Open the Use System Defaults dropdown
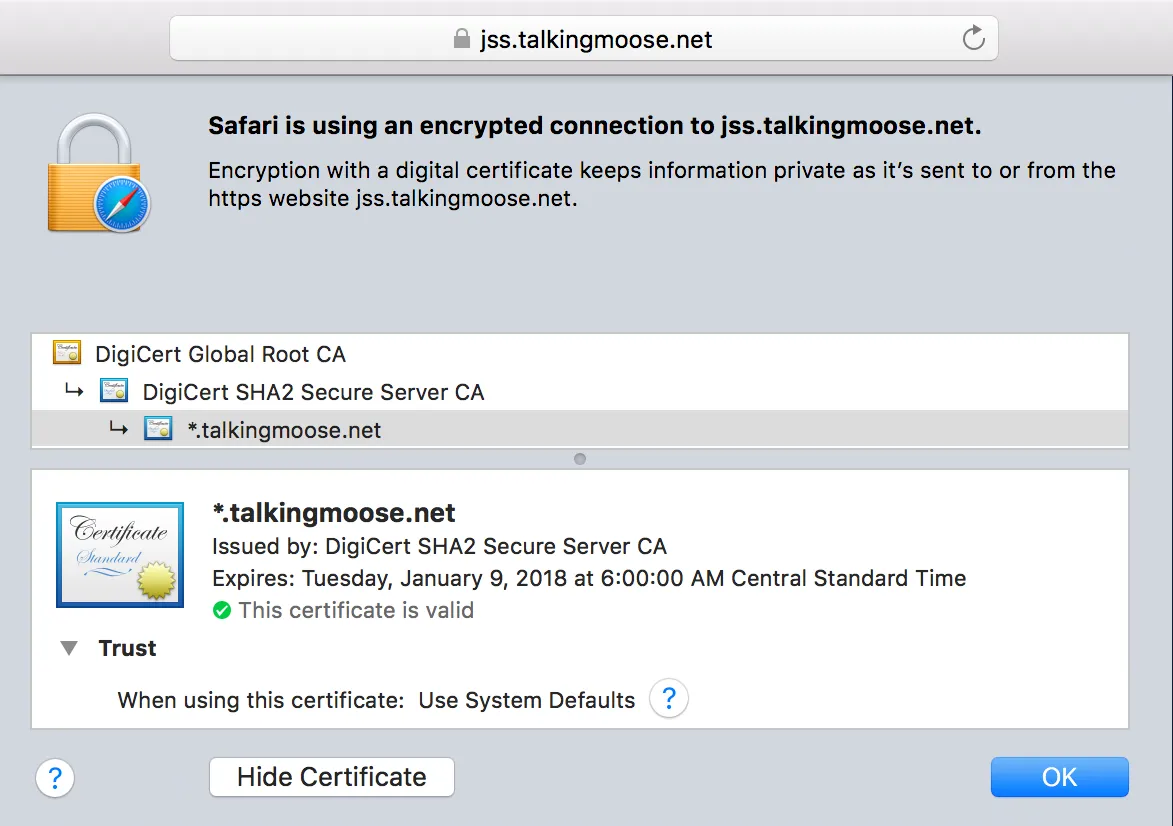This screenshot has width=1173, height=826. click(527, 699)
